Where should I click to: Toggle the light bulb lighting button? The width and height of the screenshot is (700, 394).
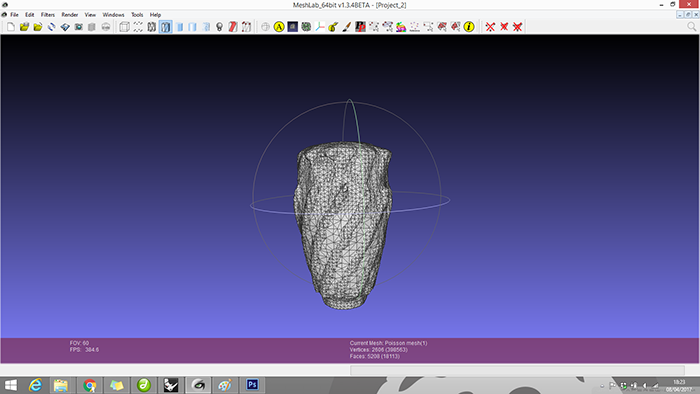coord(219,27)
